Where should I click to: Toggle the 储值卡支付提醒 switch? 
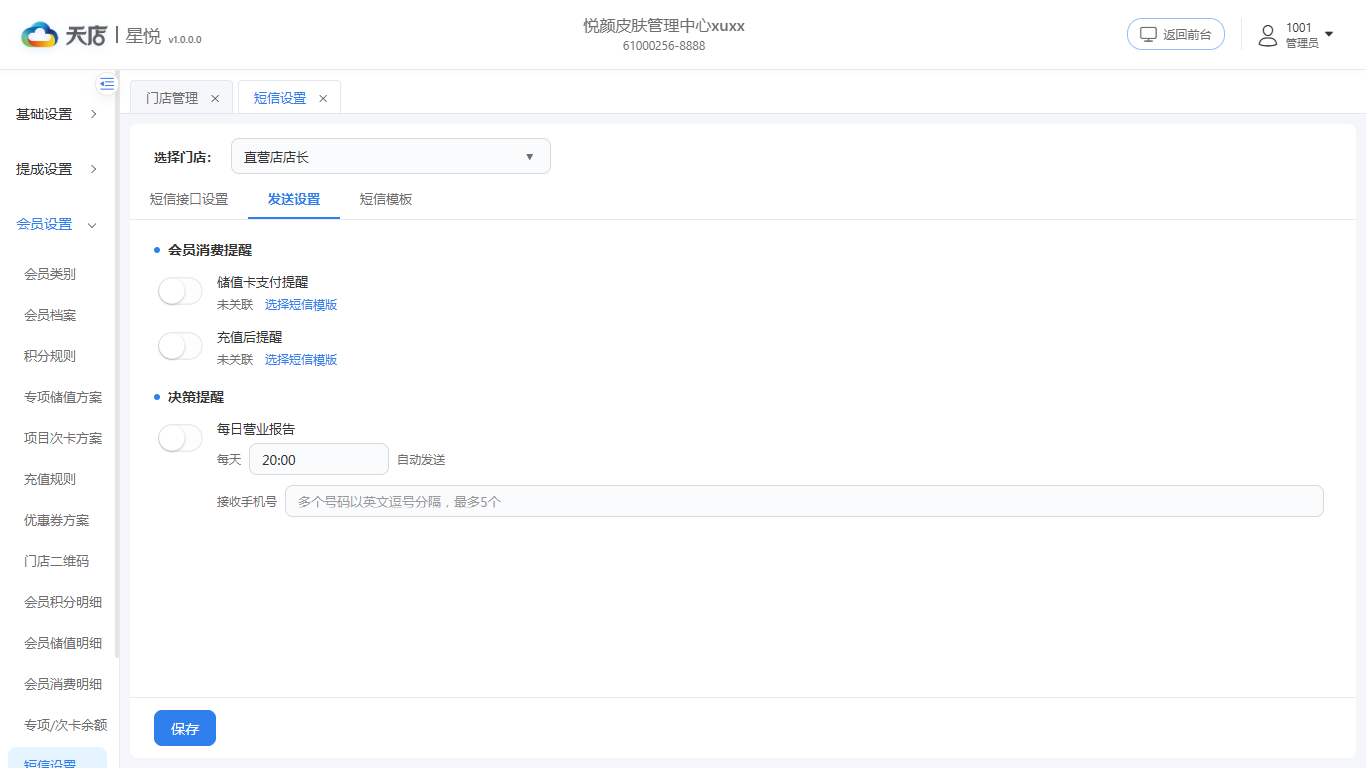tap(180, 291)
